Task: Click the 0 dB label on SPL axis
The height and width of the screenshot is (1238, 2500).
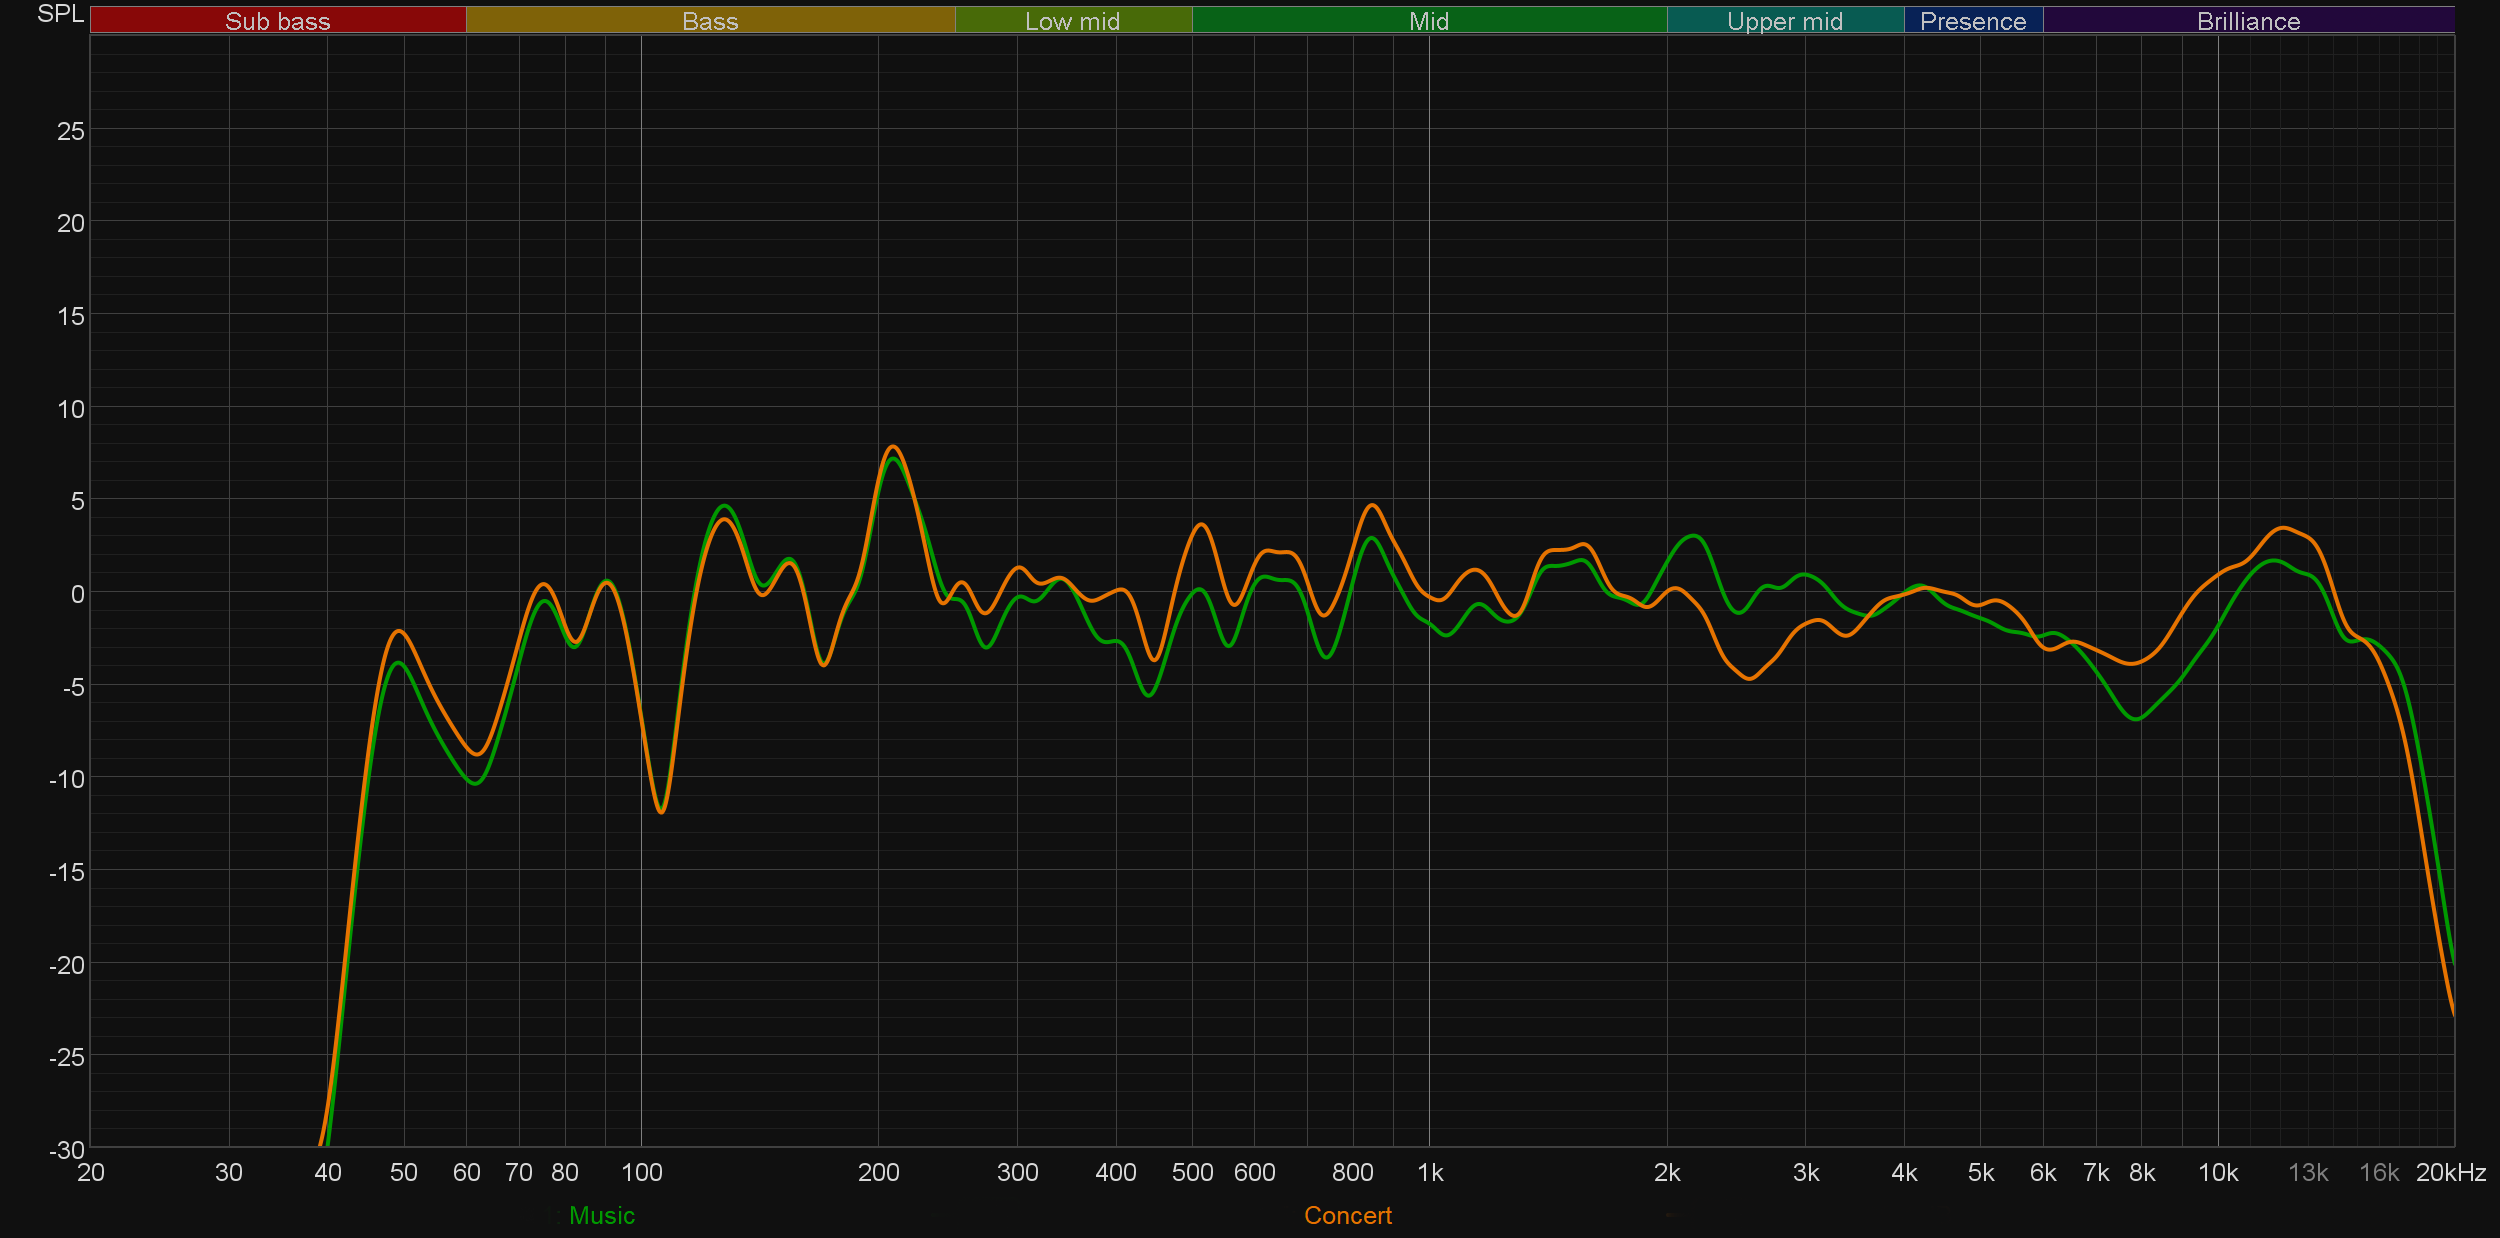Action: tap(77, 594)
